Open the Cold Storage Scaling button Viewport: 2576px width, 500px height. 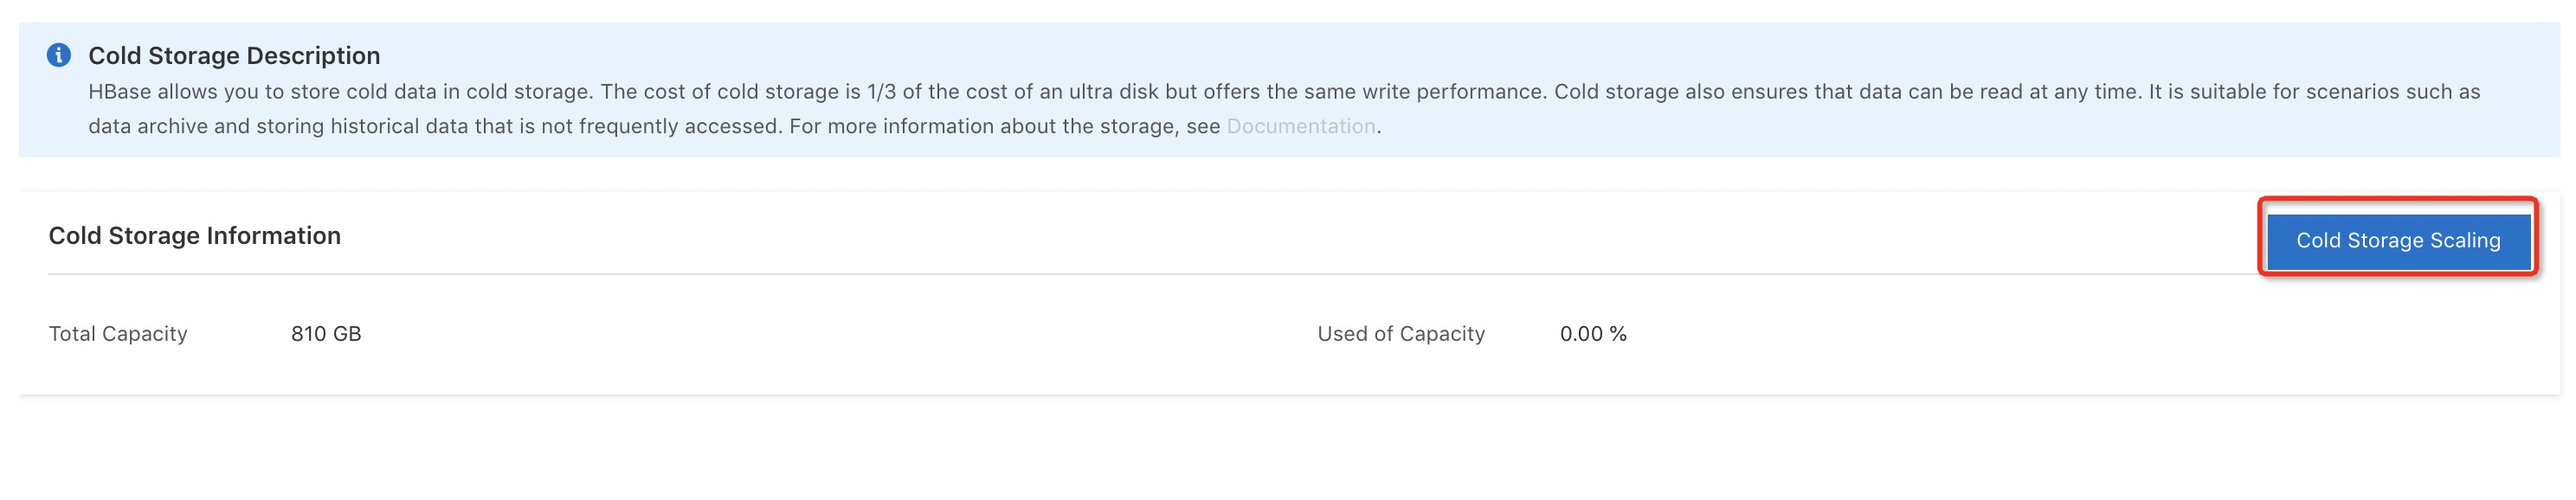coord(2398,241)
